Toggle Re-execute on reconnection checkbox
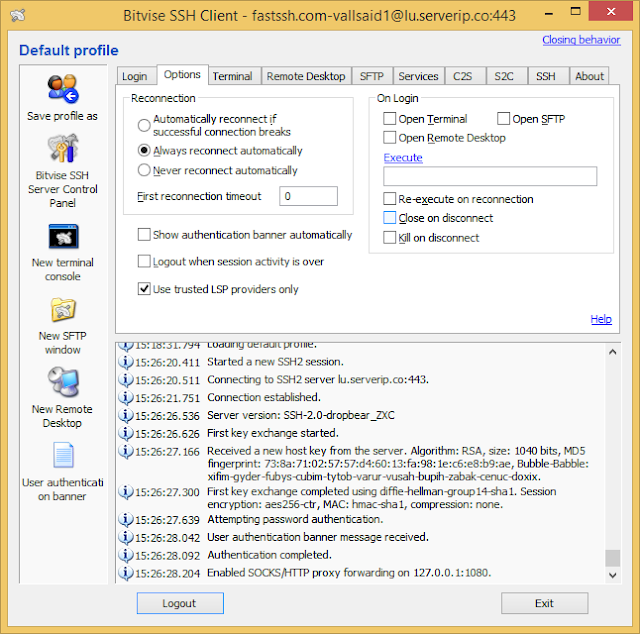The width and height of the screenshot is (640, 634). click(389, 199)
